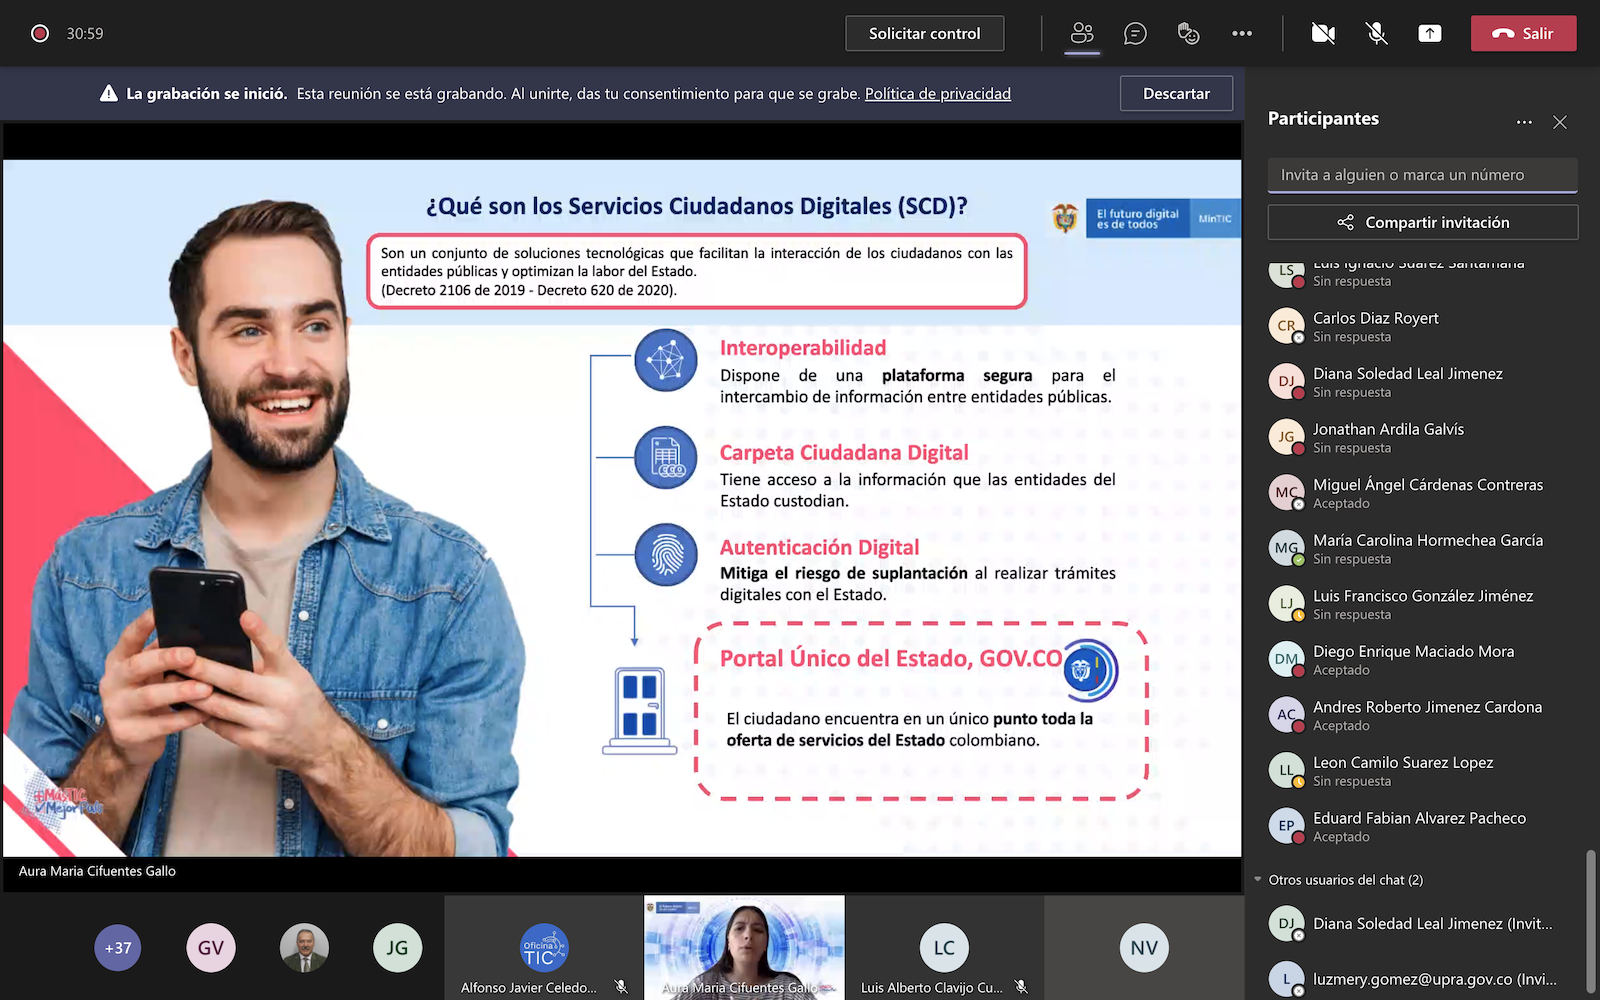Click the photo avatar of man in suit
The image size is (1600, 1000).
(304, 948)
